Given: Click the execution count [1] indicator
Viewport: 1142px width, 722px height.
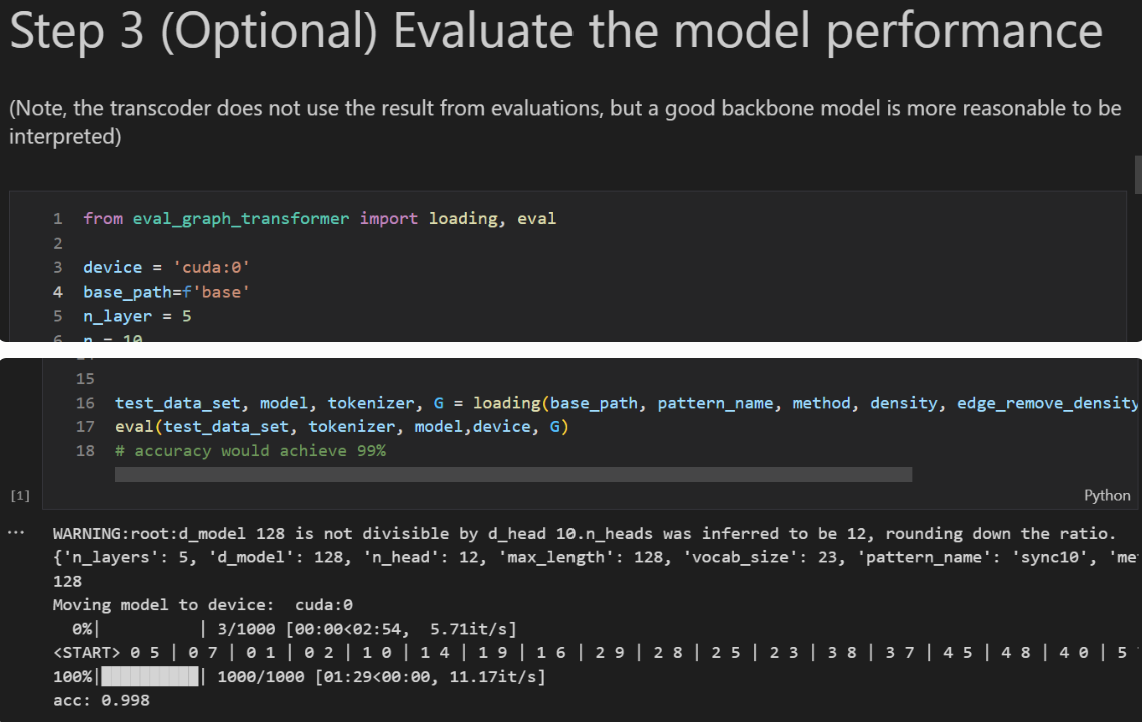Looking at the screenshot, I should [x=19, y=496].
